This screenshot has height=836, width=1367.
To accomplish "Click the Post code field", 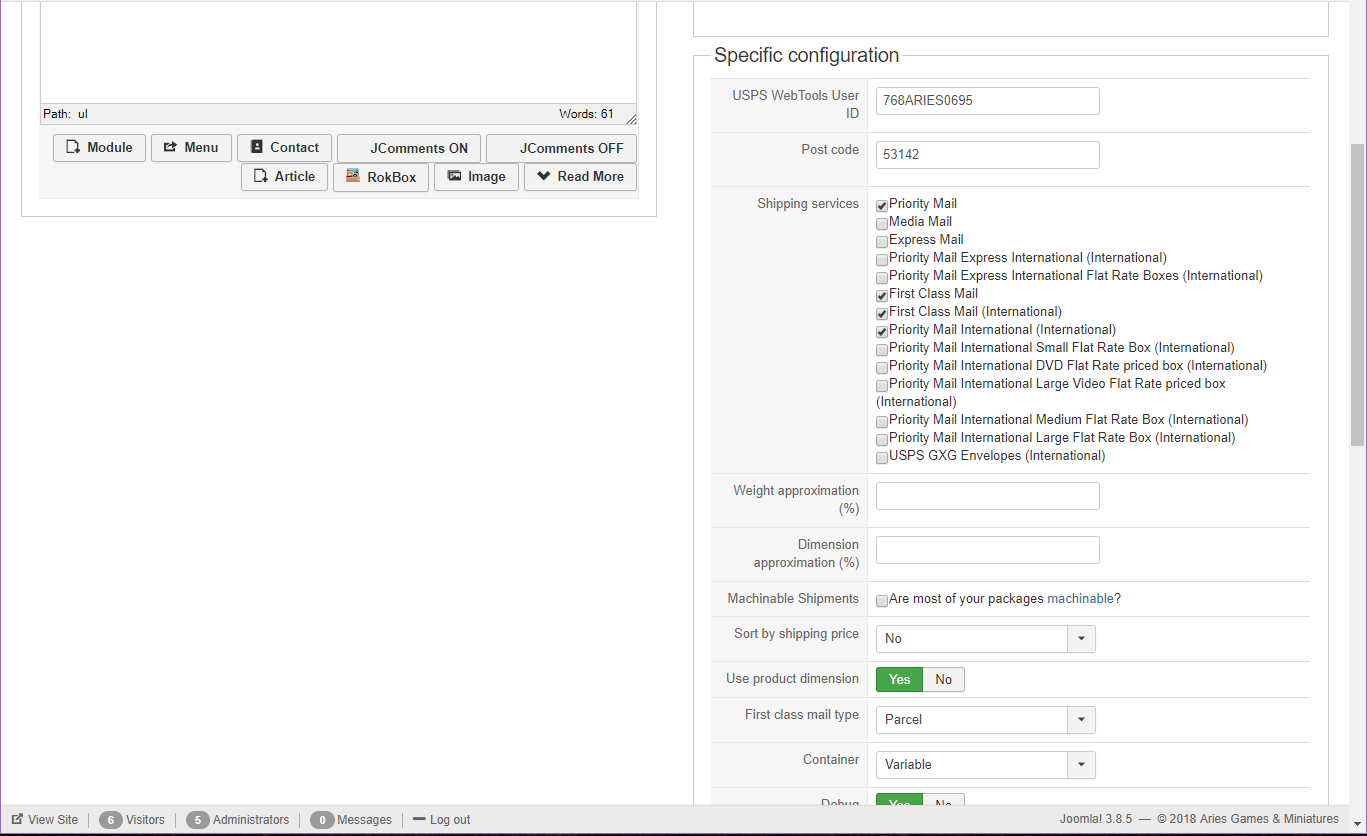I will 987,155.
